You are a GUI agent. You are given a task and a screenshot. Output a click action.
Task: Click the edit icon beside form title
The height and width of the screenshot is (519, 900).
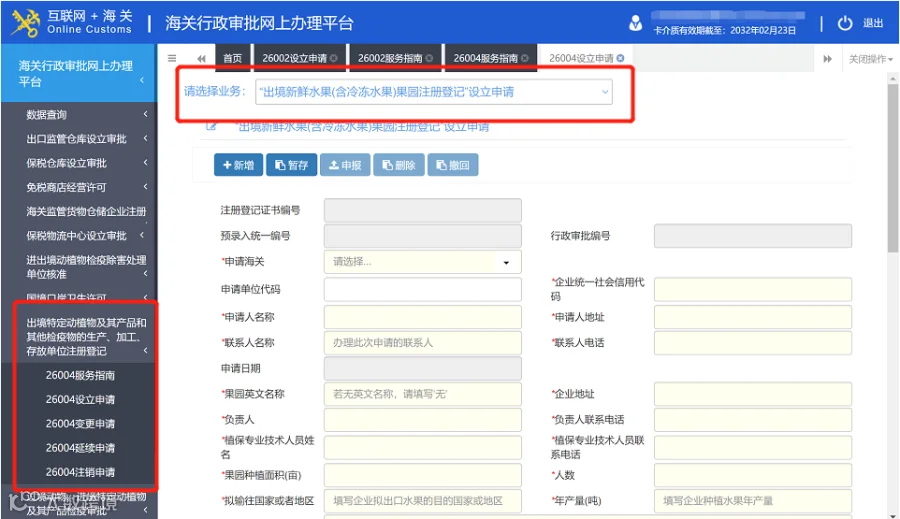(x=211, y=126)
